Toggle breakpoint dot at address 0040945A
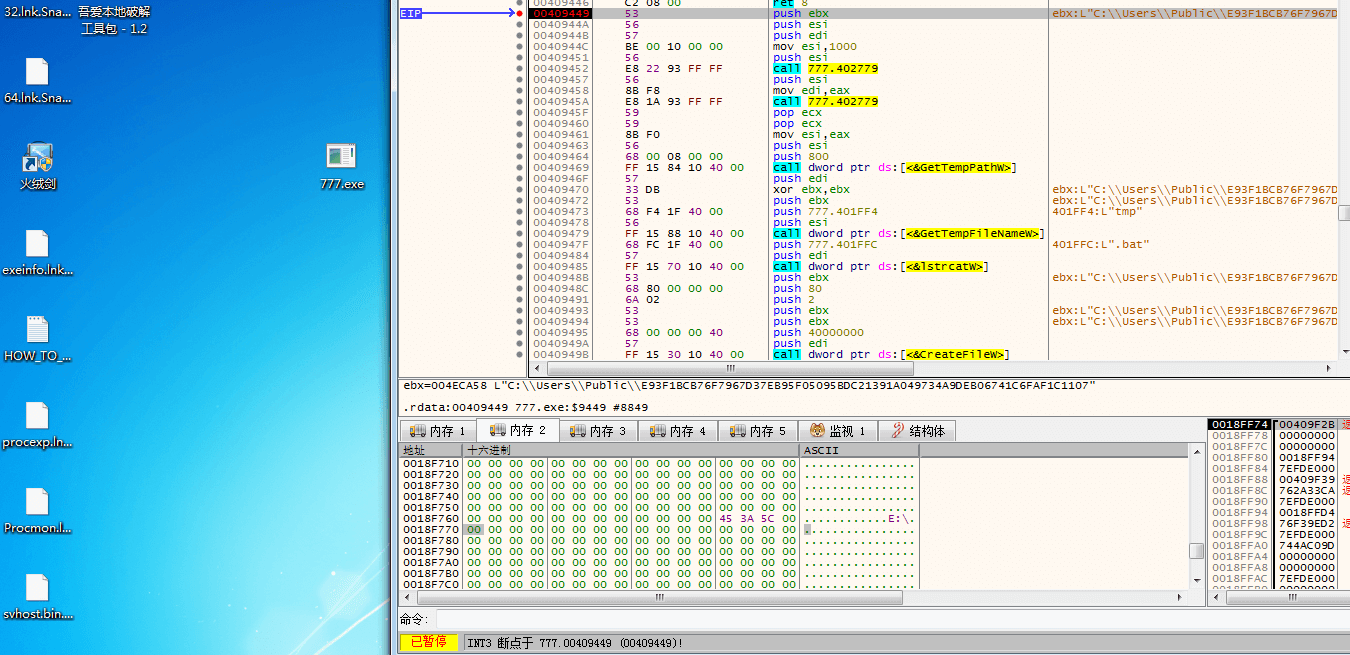This screenshot has width=1350, height=655. pyautogui.click(x=519, y=102)
